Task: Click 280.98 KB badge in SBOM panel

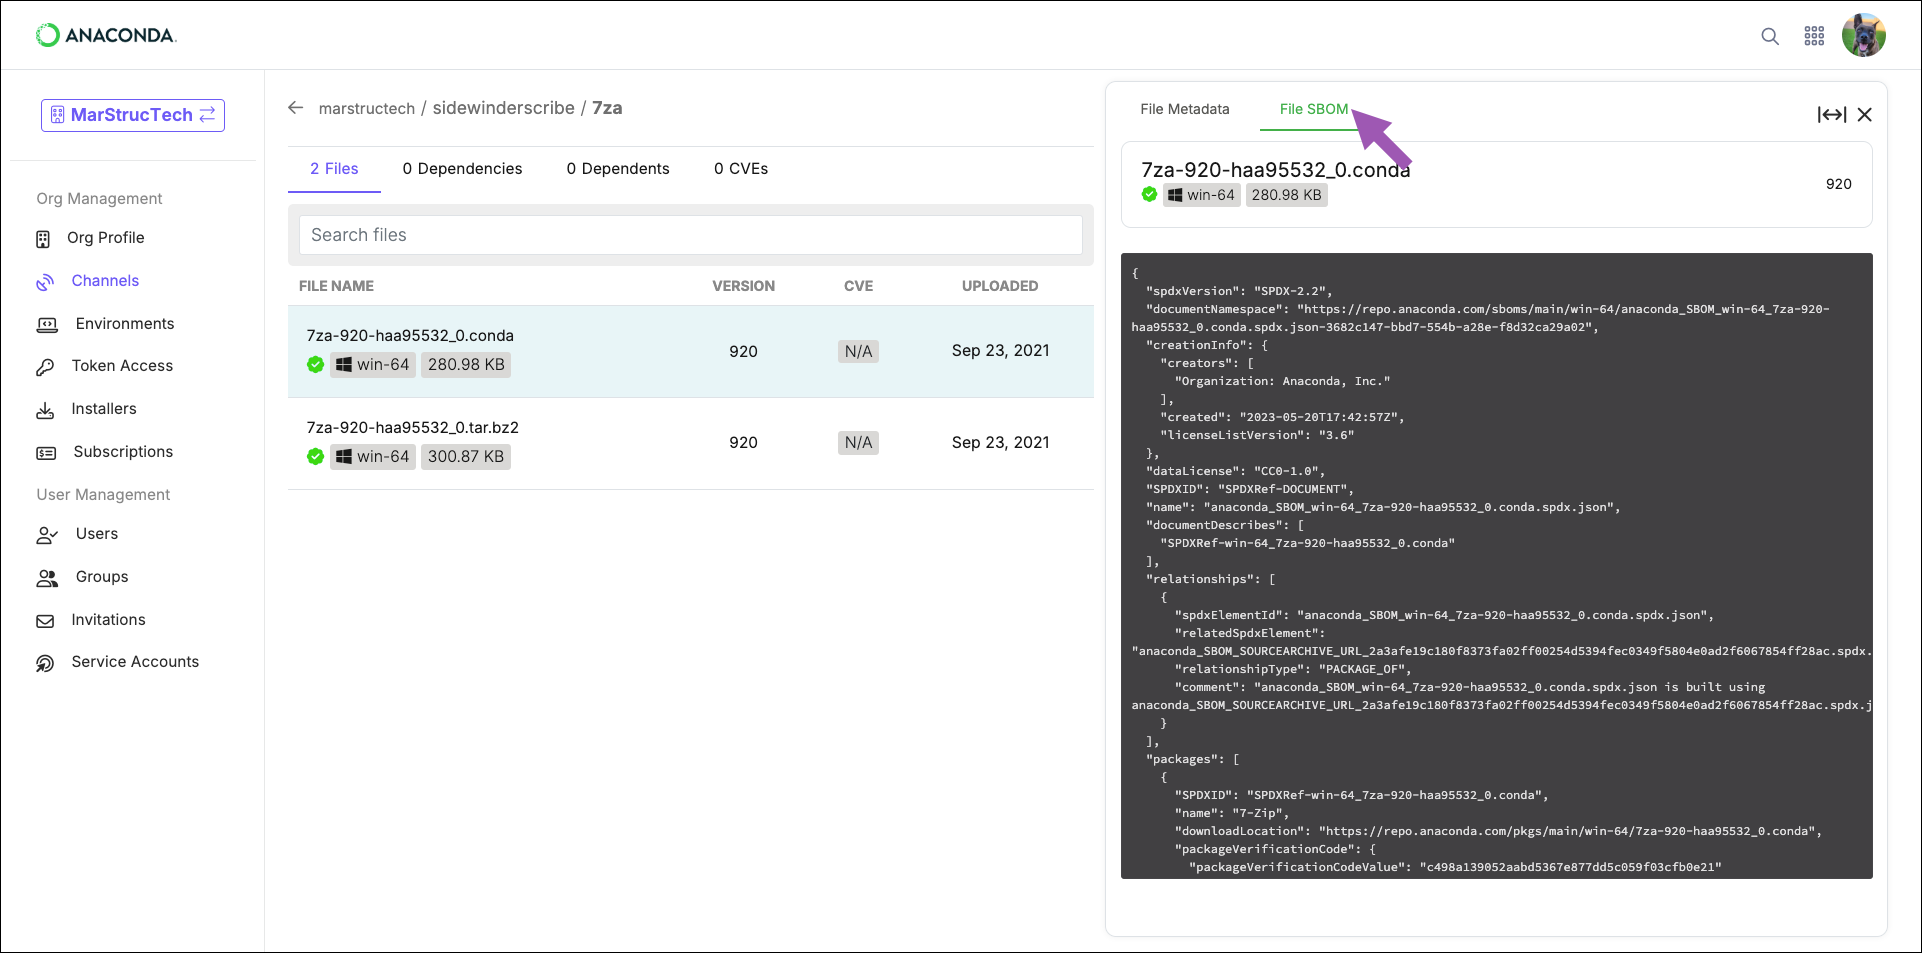Action: [x=1286, y=195]
